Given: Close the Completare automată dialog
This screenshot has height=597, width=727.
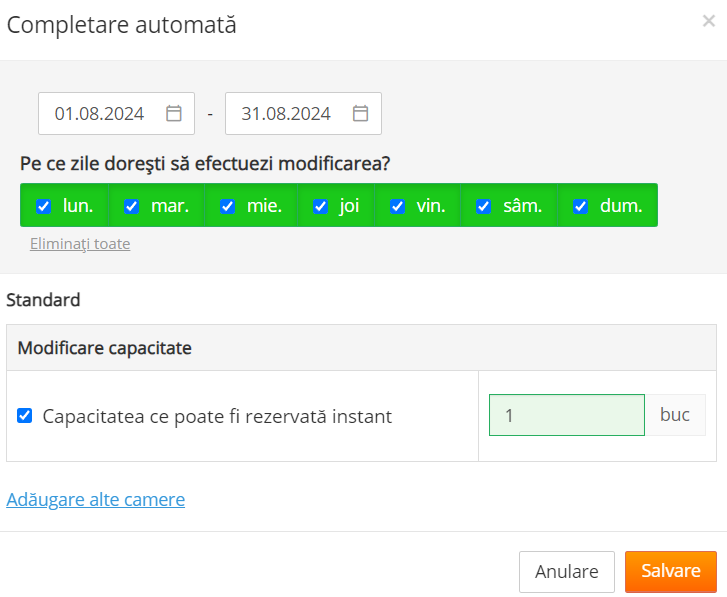Looking at the screenshot, I should coord(708,21).
